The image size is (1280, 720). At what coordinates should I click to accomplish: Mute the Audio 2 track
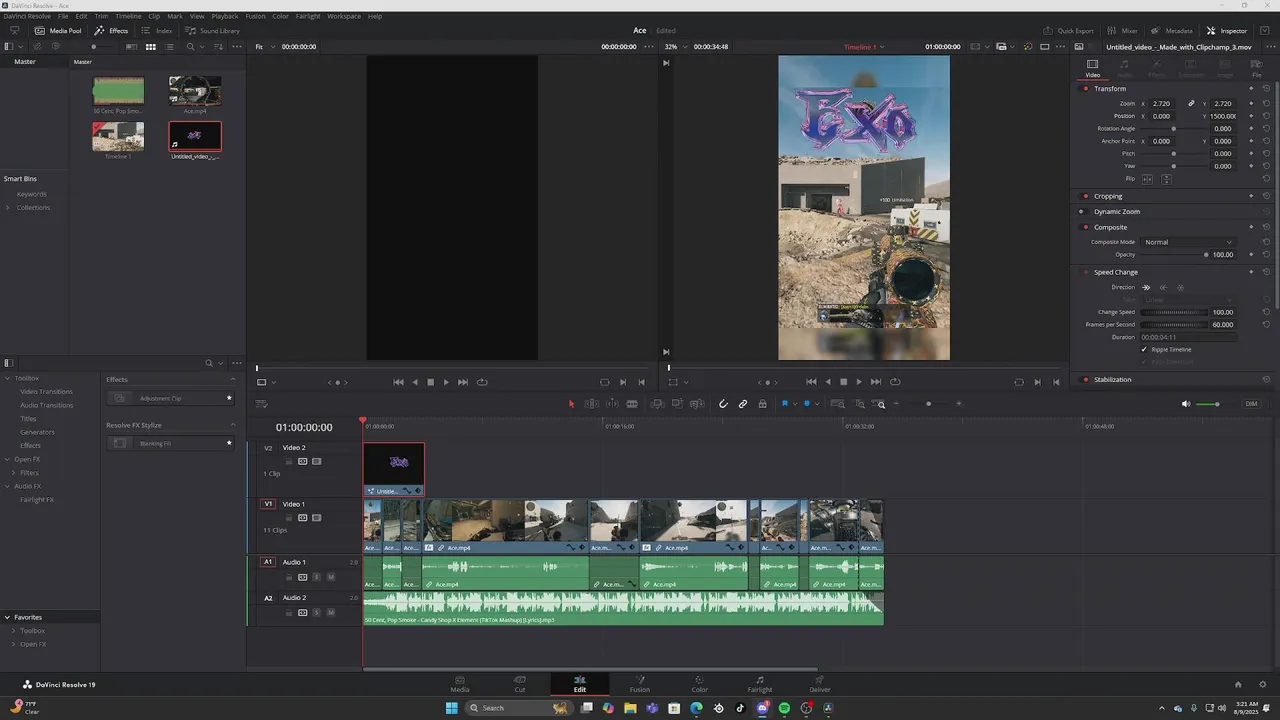pyautogui.click(x=331, y=612)
